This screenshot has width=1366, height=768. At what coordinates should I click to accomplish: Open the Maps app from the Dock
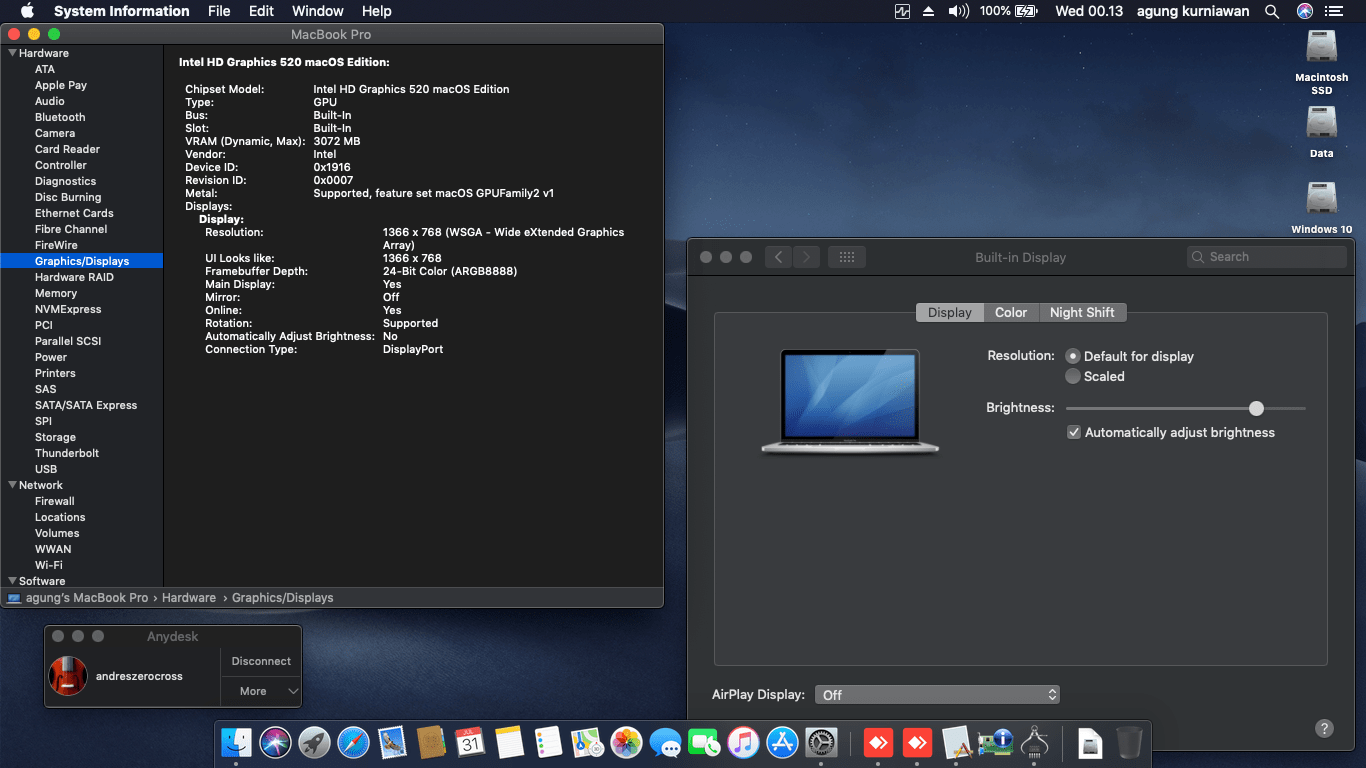(587, 742)
